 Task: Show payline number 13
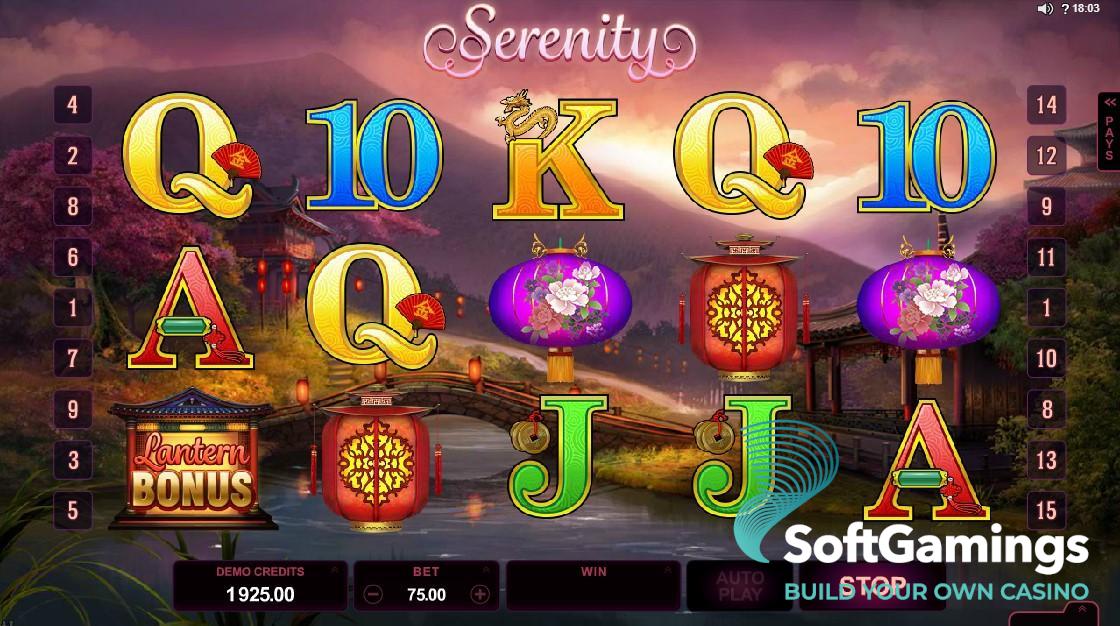click(1046, 459)
